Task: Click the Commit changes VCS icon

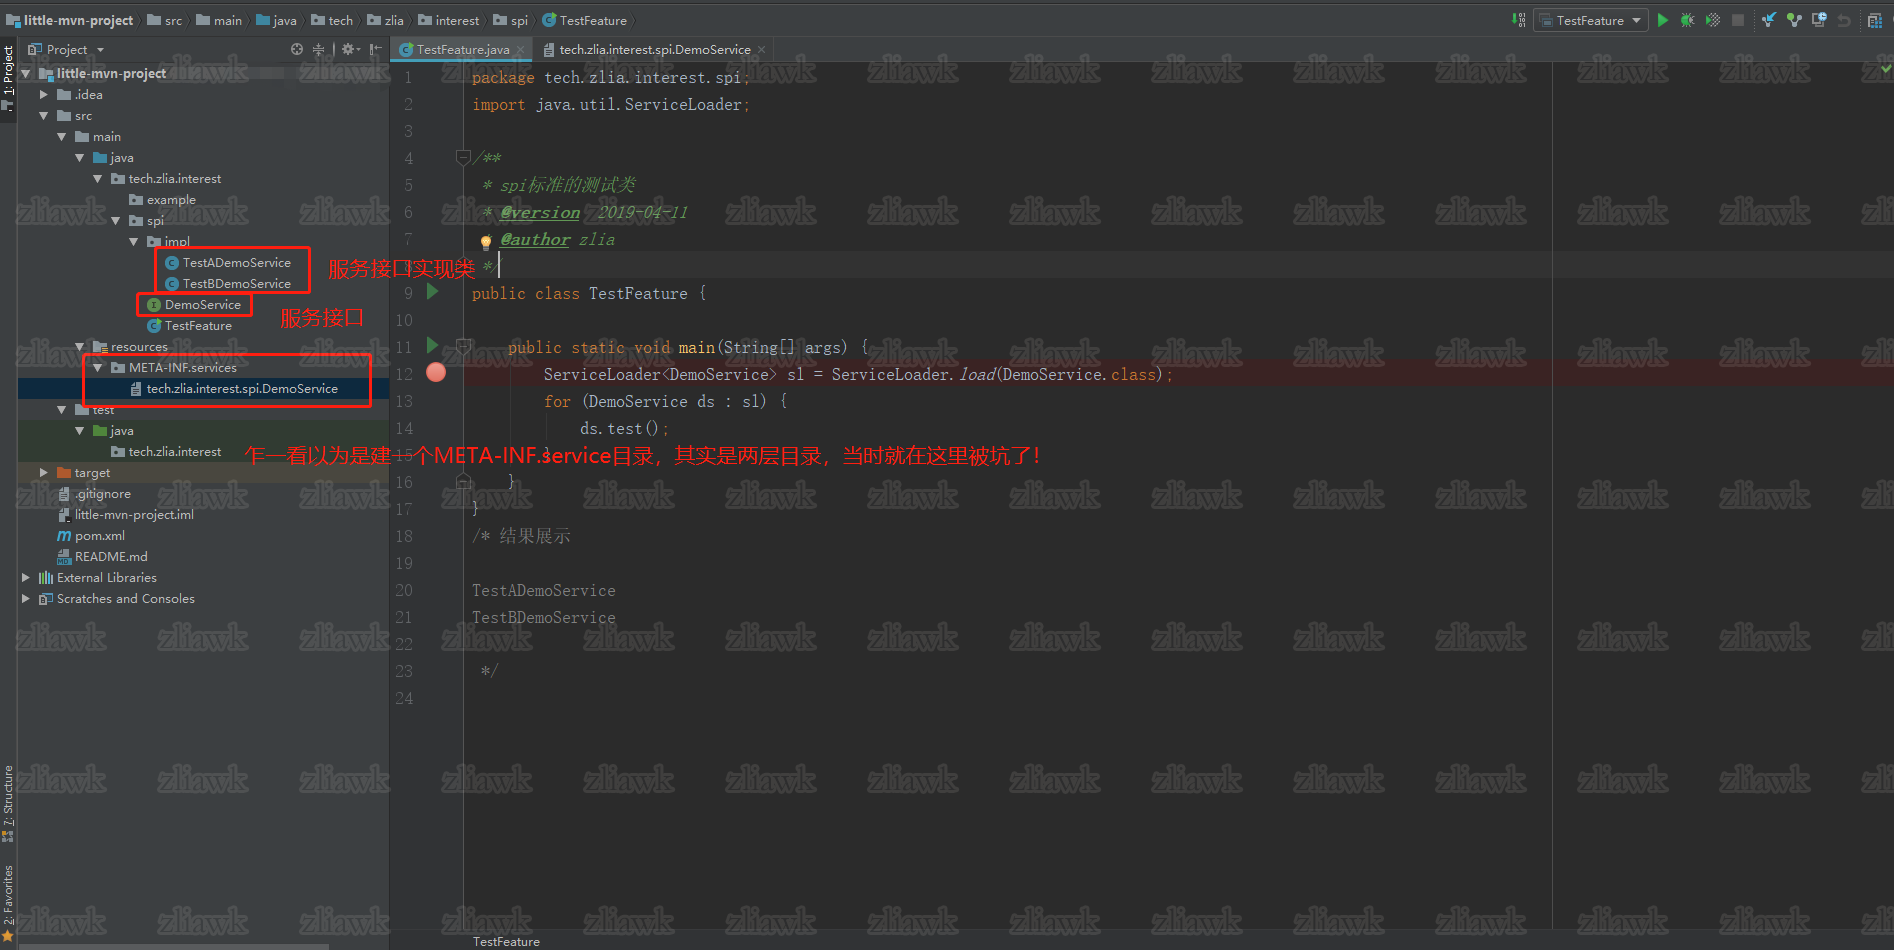Action: click(x=1794, y=20)
